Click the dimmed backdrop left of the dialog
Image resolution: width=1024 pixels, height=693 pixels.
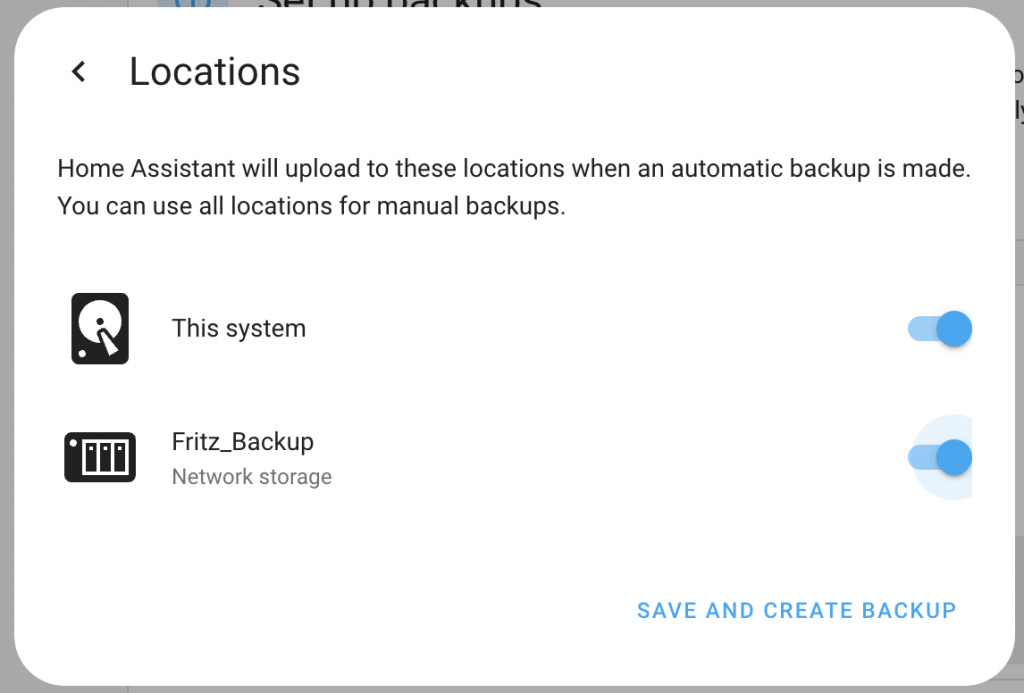point(5,350)
